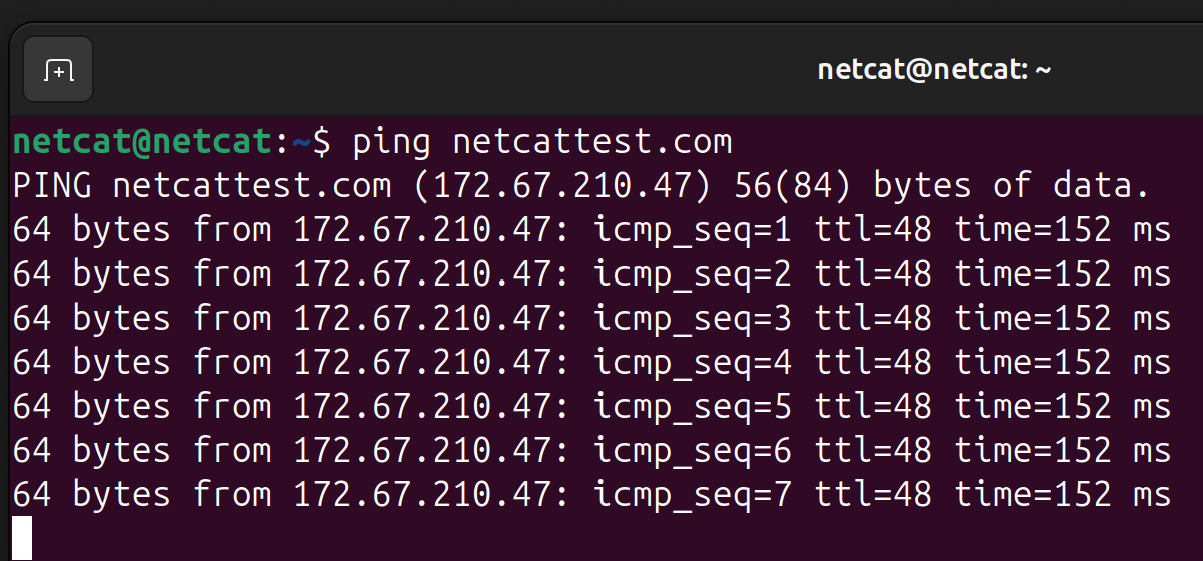The image size is (1203, 561).
Task: Select the icmp_seq=2 reply line
Action: [592, 274]
